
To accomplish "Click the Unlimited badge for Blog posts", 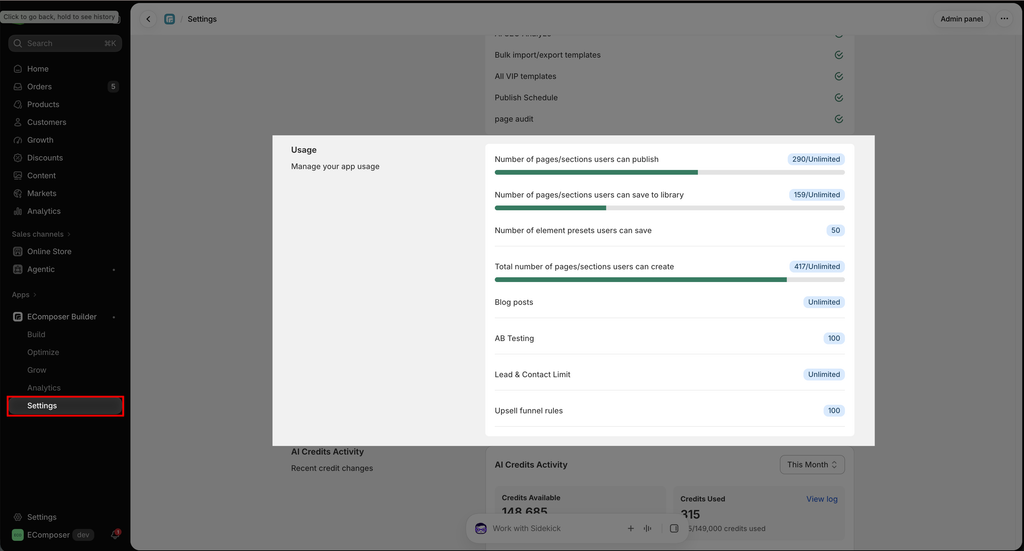I will coord(824,302).
